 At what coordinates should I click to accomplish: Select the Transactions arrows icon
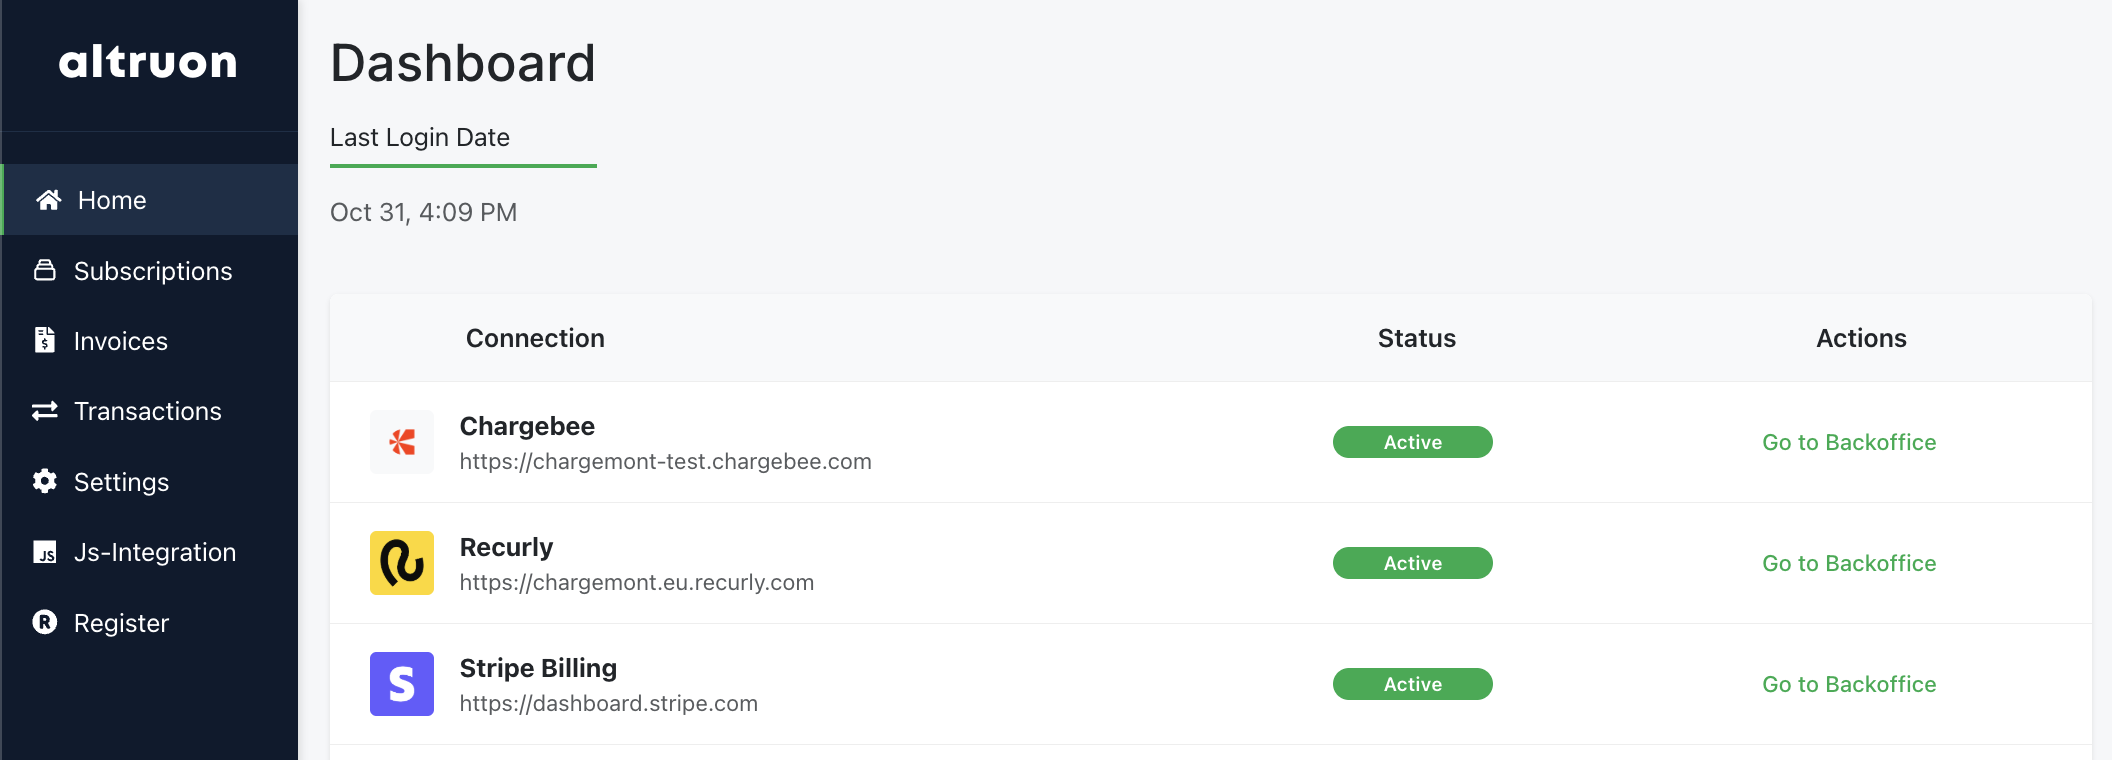(45, 410)
